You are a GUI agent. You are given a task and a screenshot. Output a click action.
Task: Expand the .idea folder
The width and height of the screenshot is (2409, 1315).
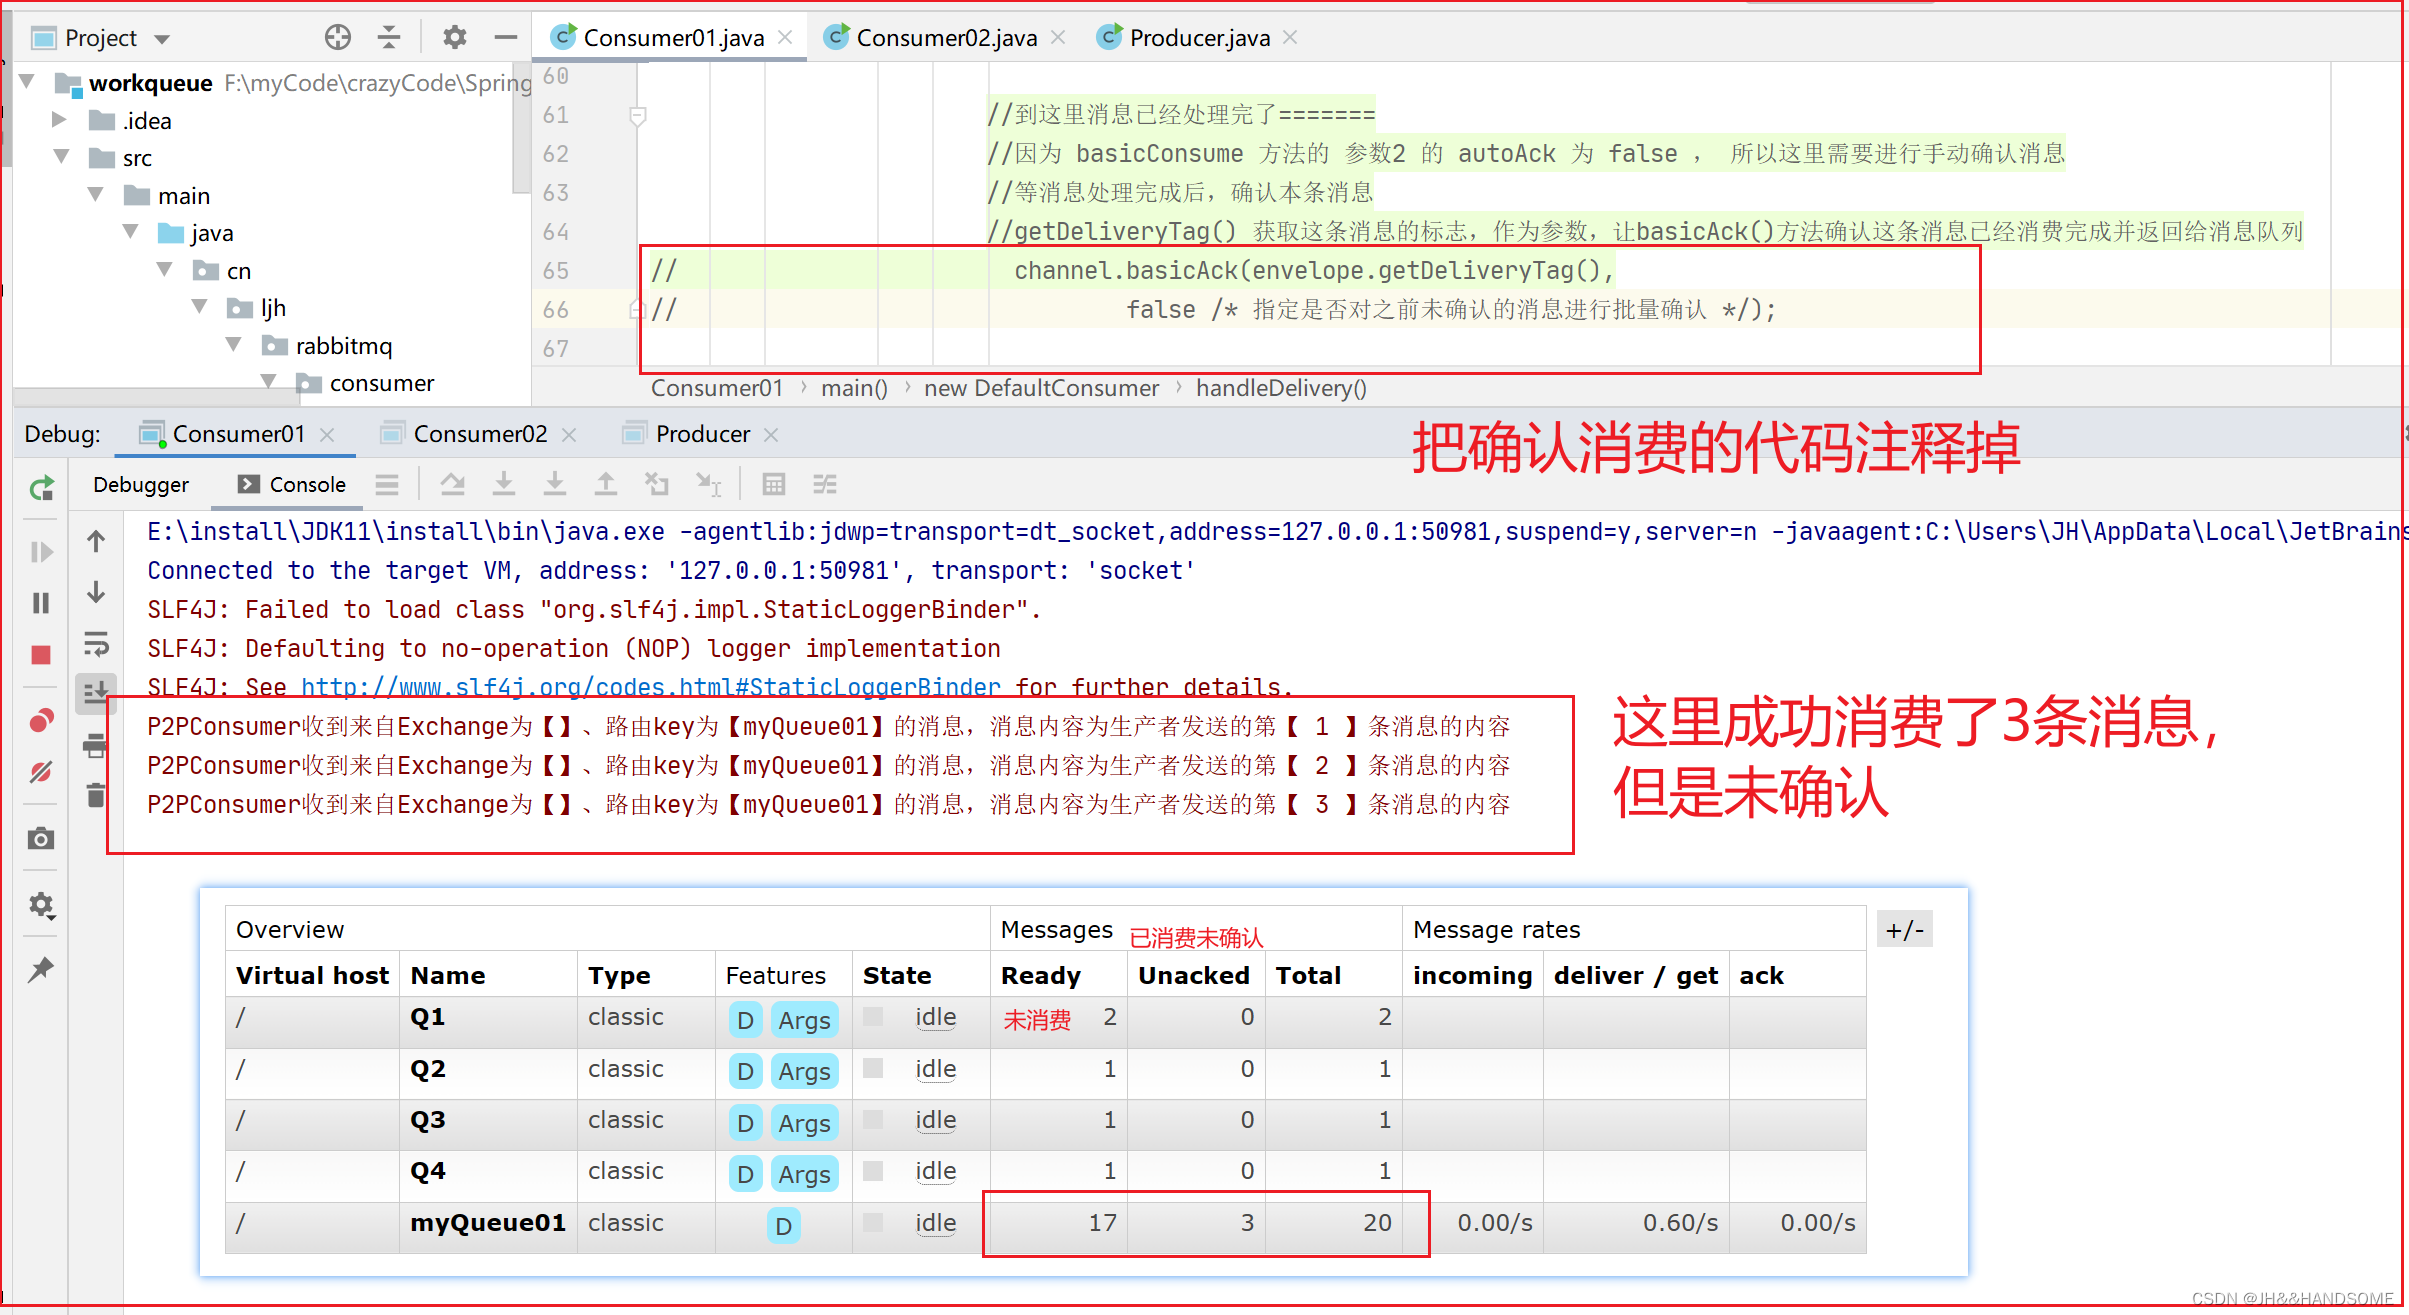[x=59, y=119]
